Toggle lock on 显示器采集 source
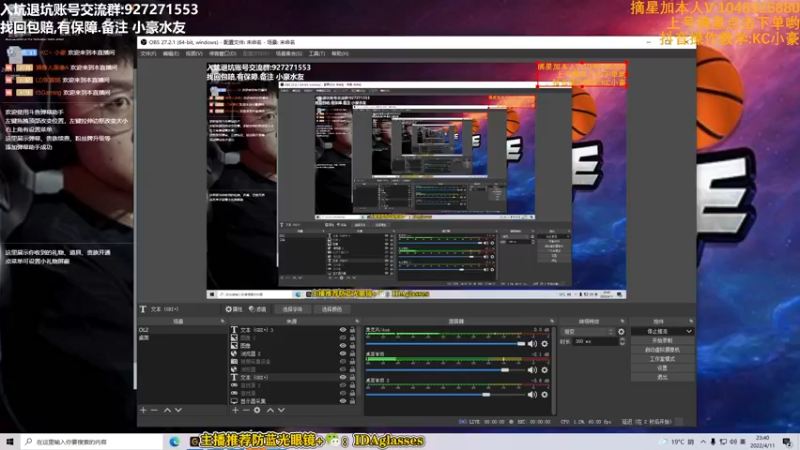 [x=352, y=401]
